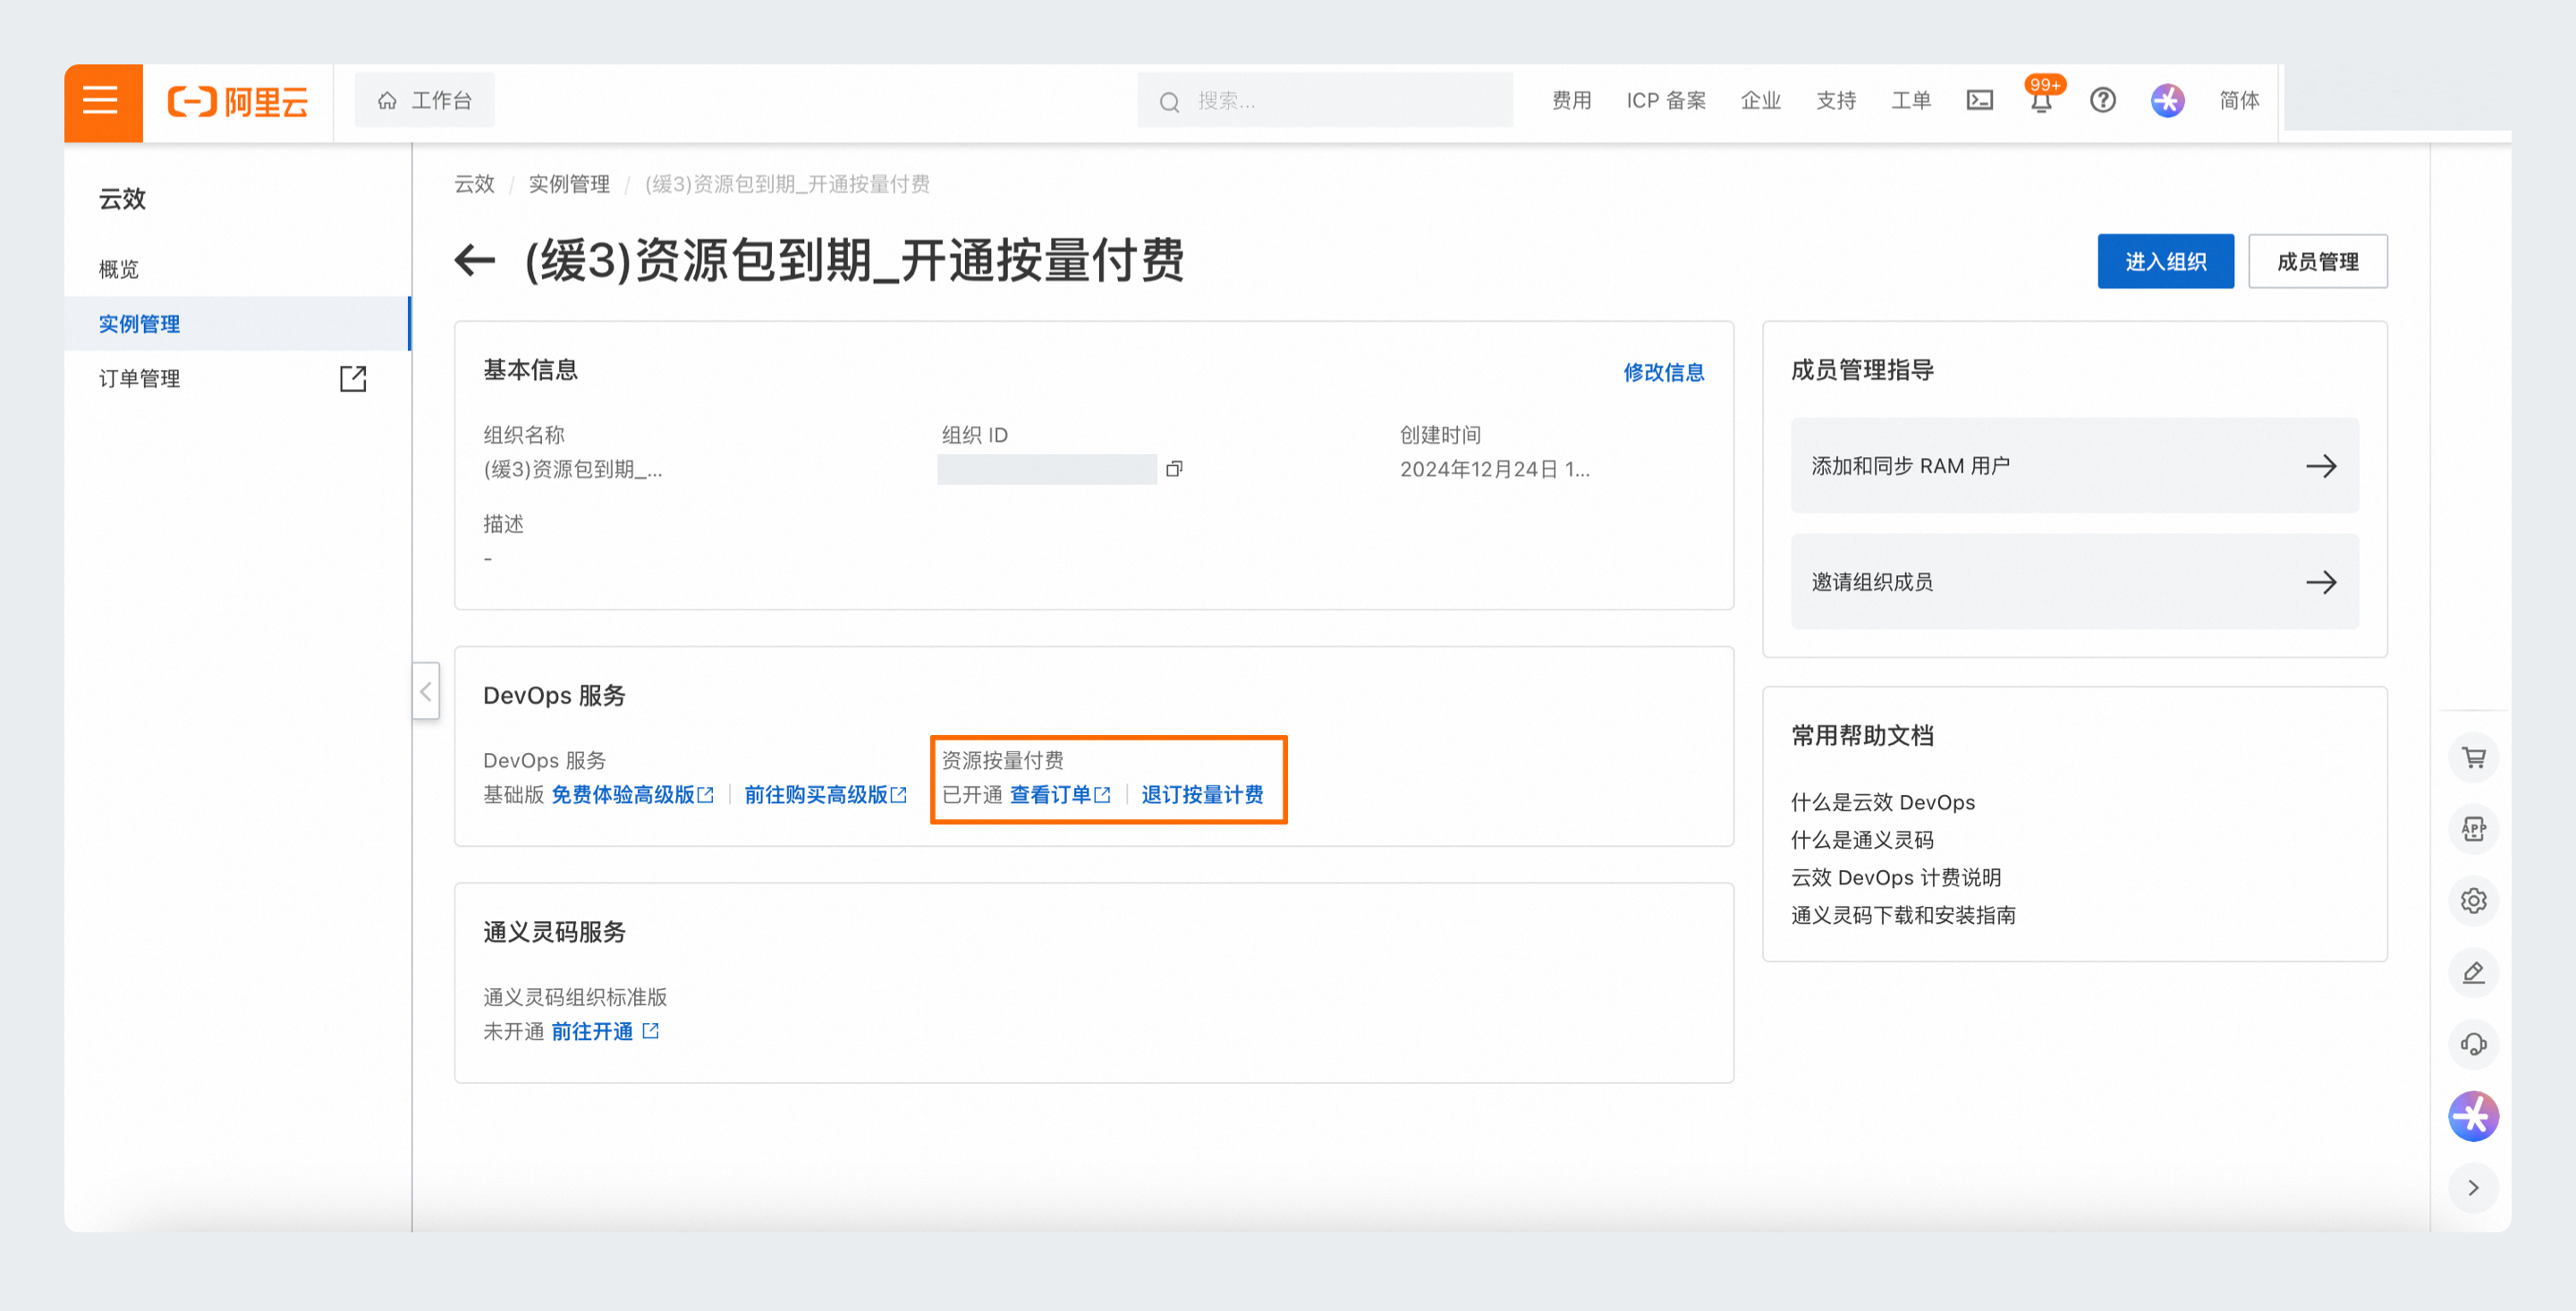The height and width of the screenshot is (1311, 2576).
Task: Click the home icon in 工作台 button
Action: click(387, 100)
